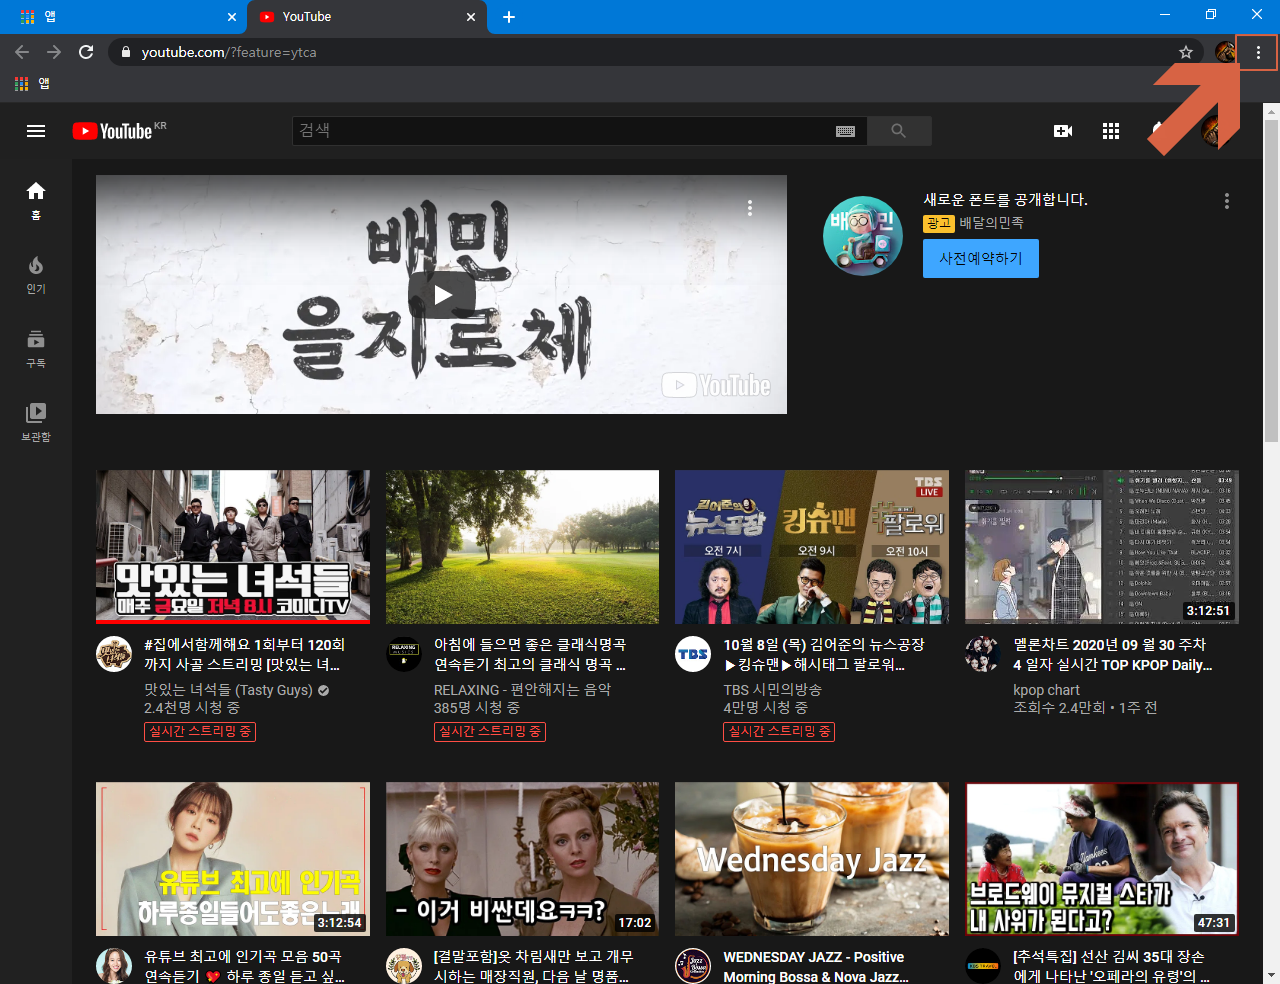
Task: Play the 배민 을지로체 ad video
Action: (441, 295)
